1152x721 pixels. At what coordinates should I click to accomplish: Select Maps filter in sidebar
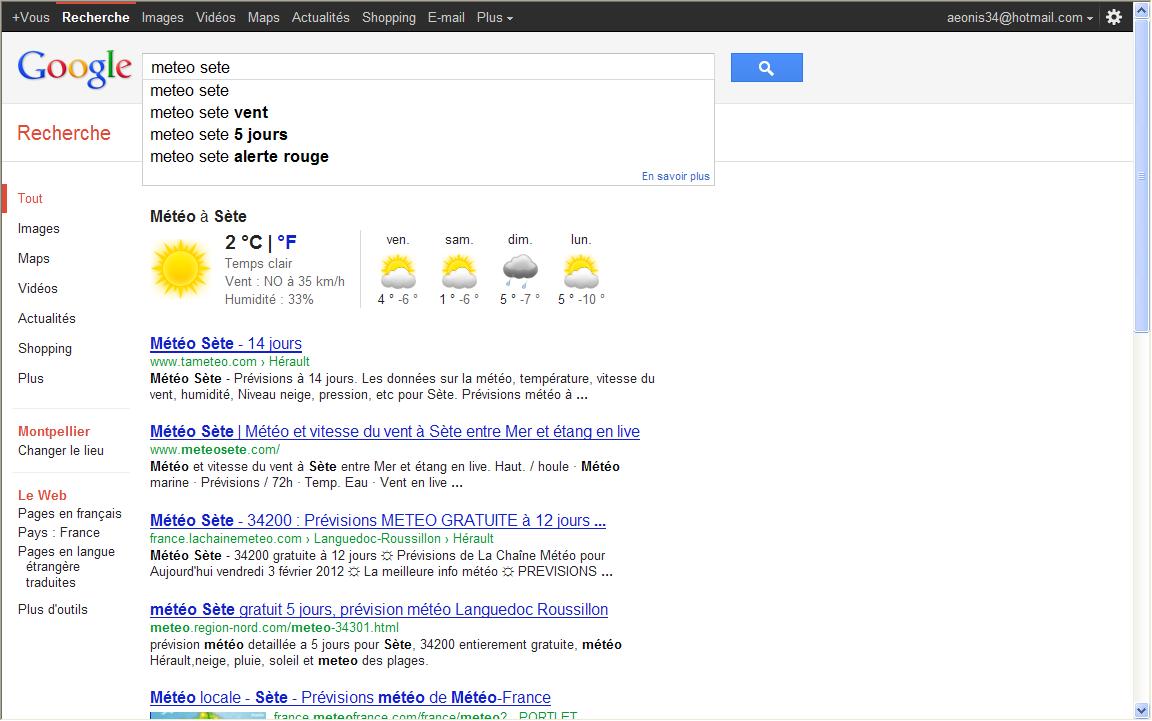click(x=34, y=259)
